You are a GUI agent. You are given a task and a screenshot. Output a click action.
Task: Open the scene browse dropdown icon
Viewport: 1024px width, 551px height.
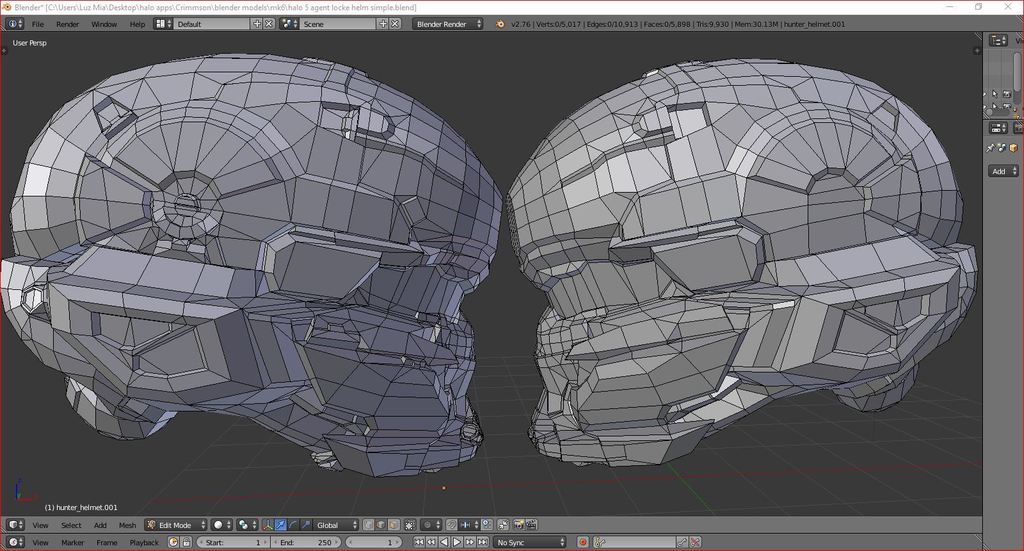tap(289, 24)
